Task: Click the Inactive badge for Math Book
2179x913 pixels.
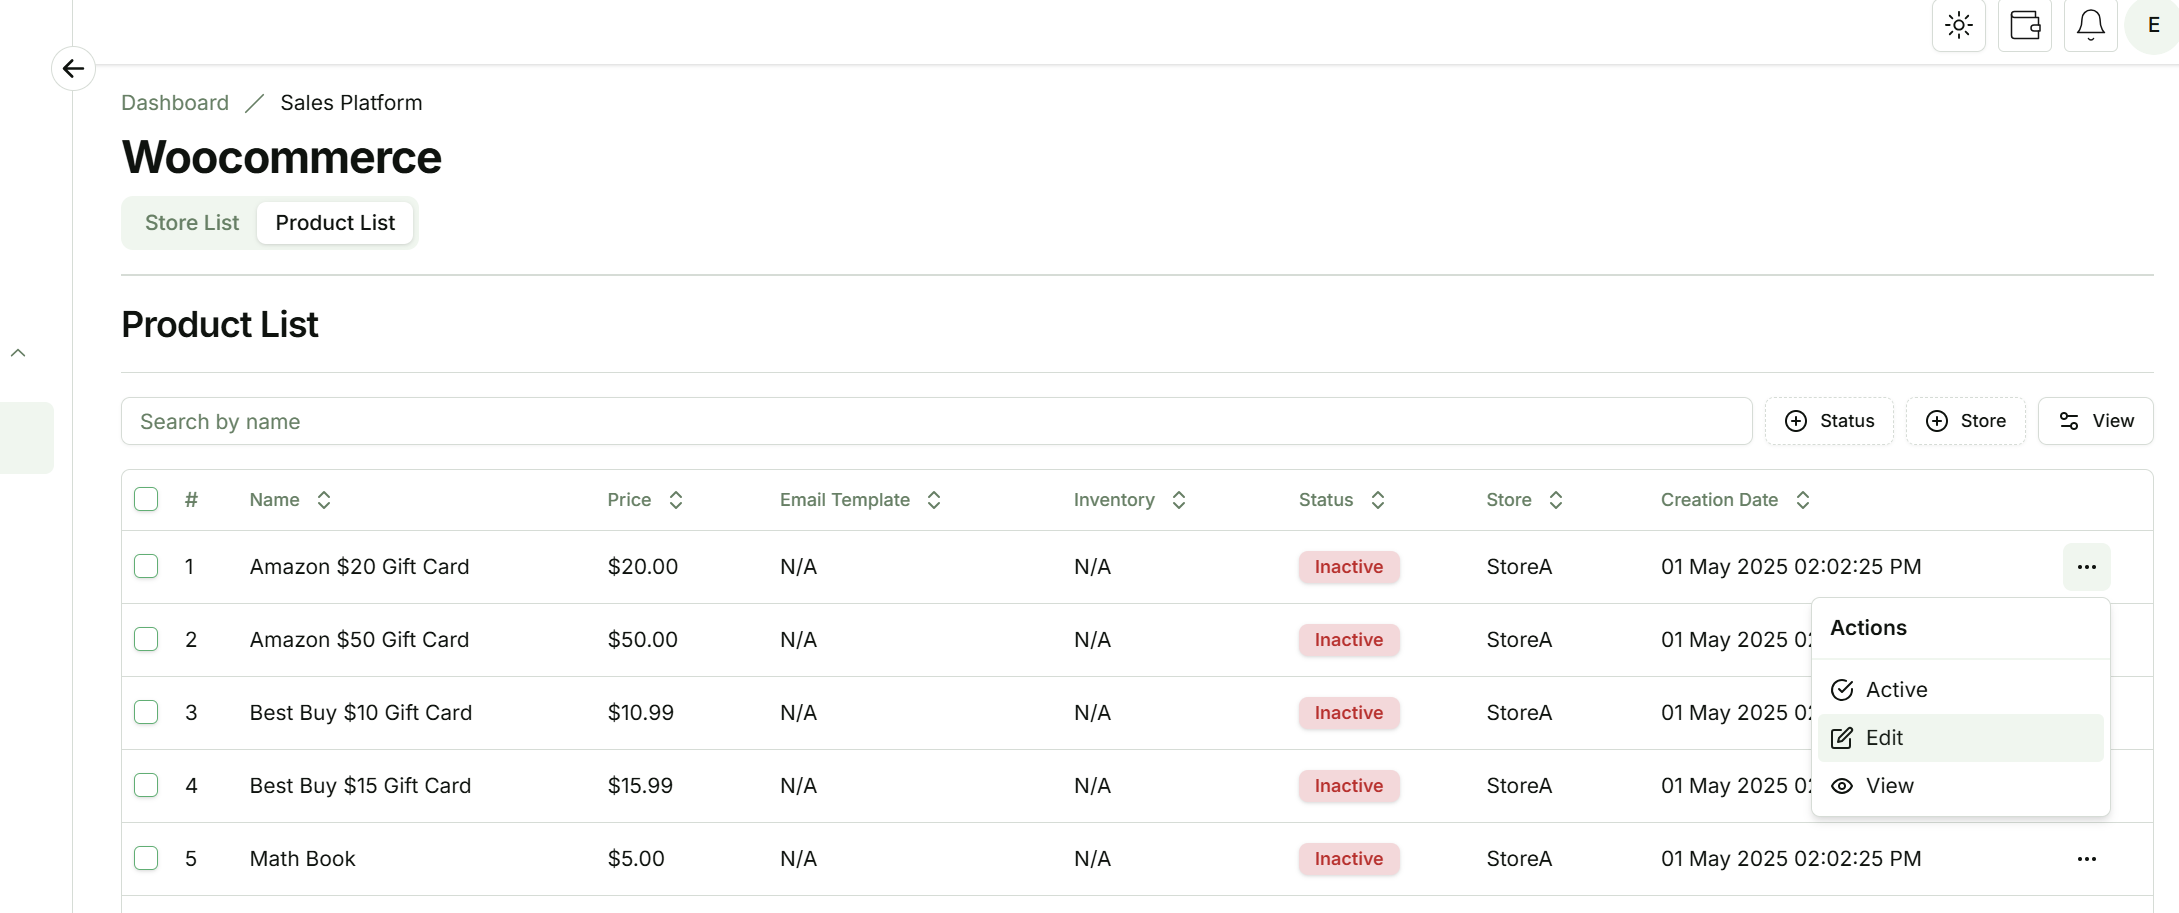Action: [x=1349, y=859]
